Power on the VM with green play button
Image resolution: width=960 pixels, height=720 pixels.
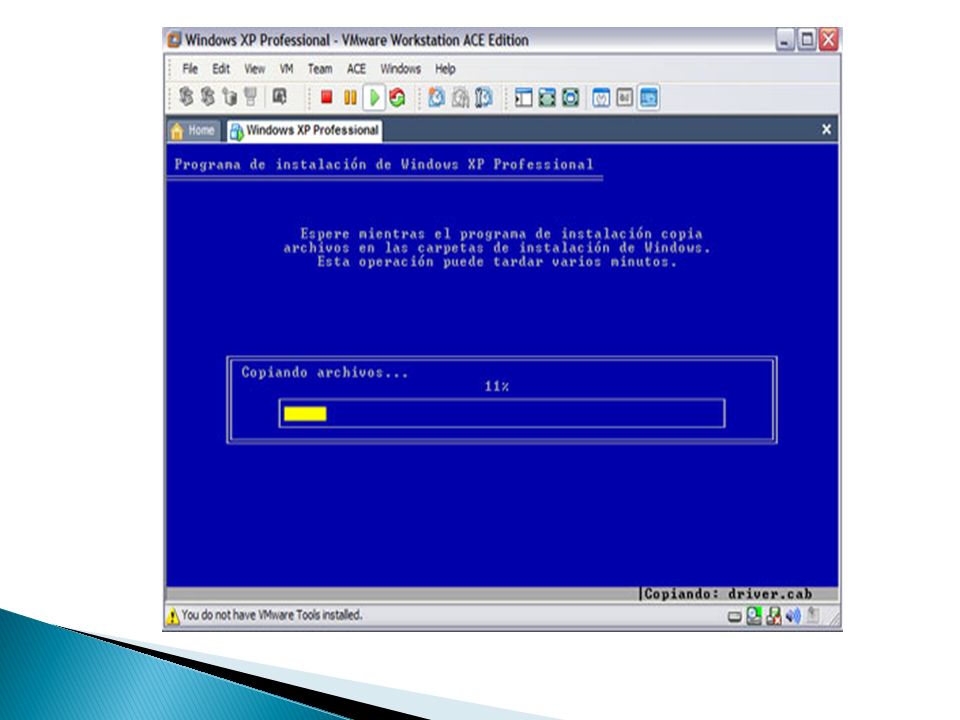point(373,97)
